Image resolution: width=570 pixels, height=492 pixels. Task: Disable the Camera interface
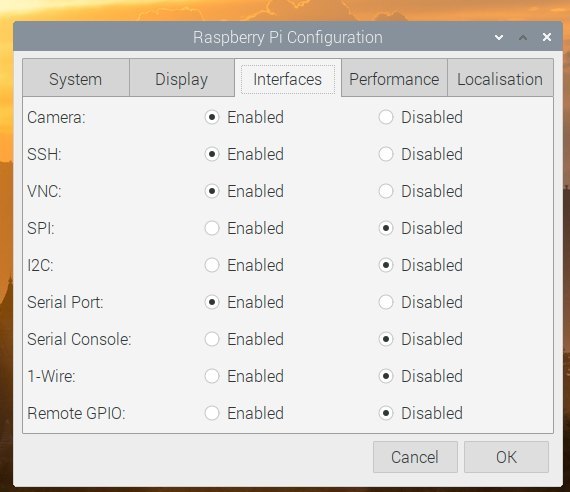421,117
